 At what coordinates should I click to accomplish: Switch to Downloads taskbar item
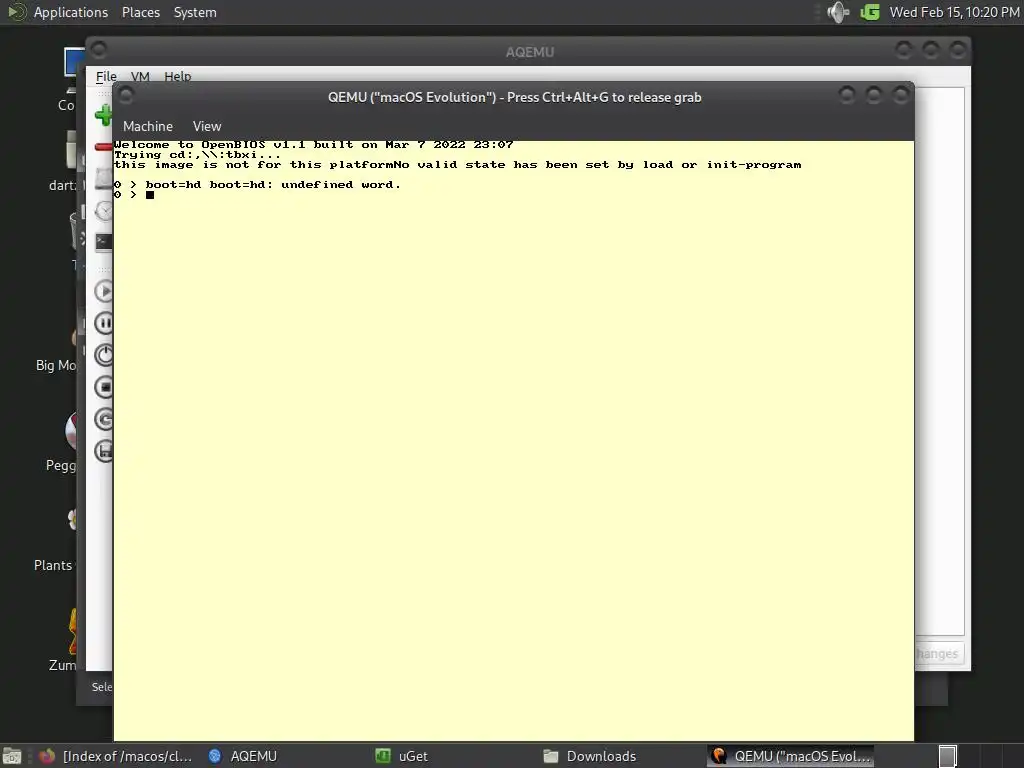coord(590,756)
